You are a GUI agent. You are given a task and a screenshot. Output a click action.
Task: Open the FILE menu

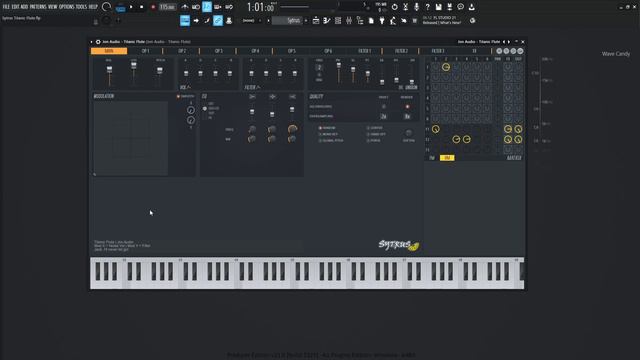coord(6,7)
